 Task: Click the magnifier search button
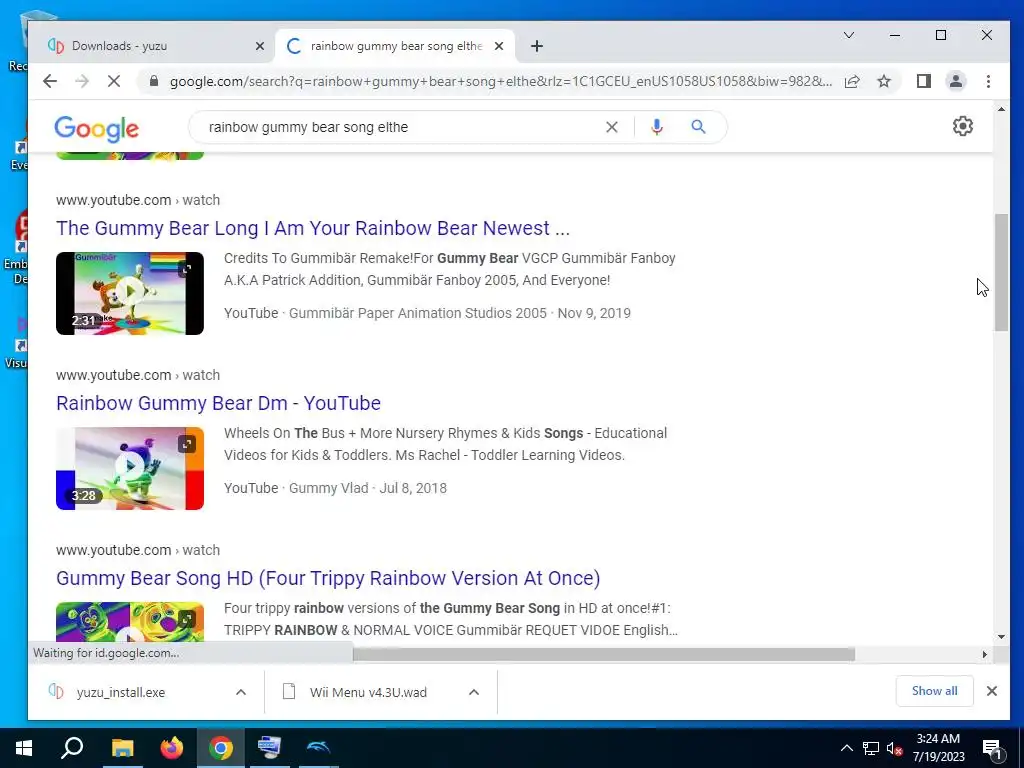pos(698,127)
